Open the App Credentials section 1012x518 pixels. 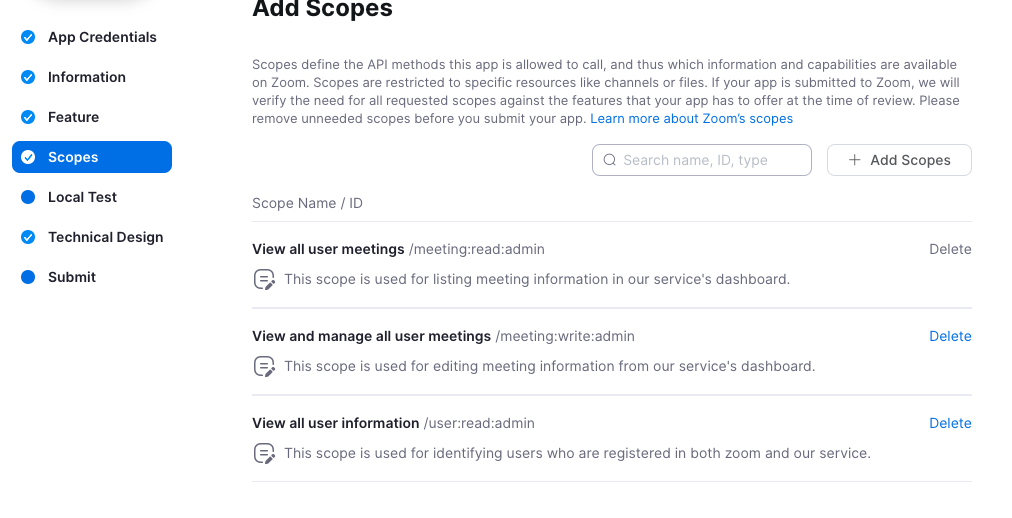pos(102,37)
